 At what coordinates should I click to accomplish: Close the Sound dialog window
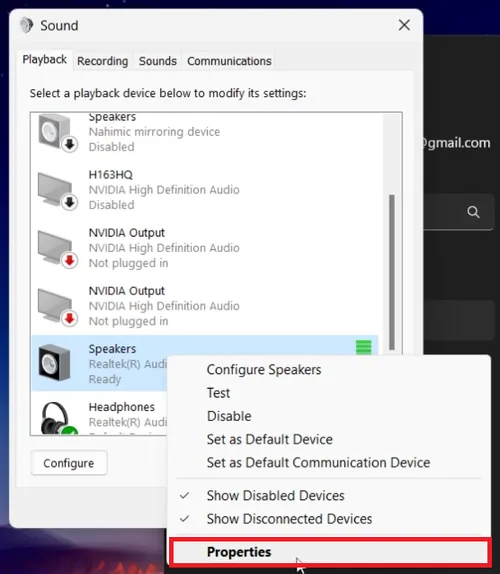[404, 25]
